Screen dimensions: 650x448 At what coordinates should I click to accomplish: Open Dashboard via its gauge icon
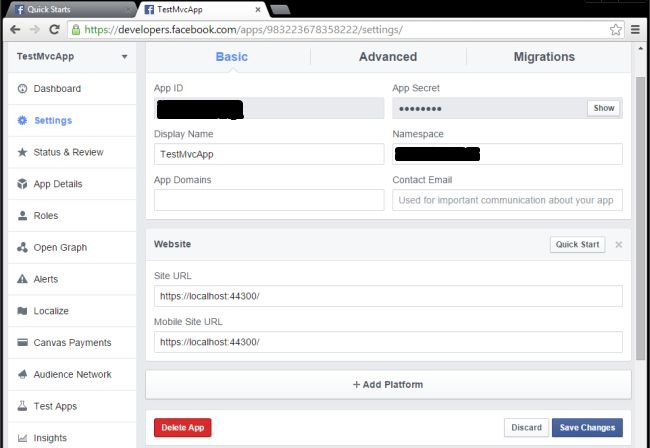(22, 88)
